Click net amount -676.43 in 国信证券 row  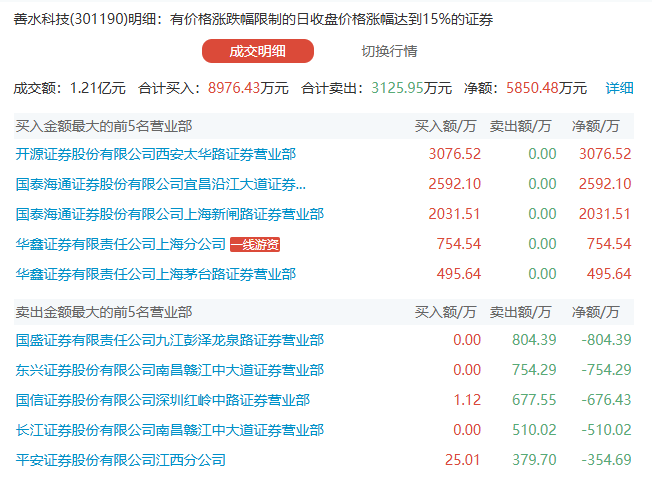[606, 400]
